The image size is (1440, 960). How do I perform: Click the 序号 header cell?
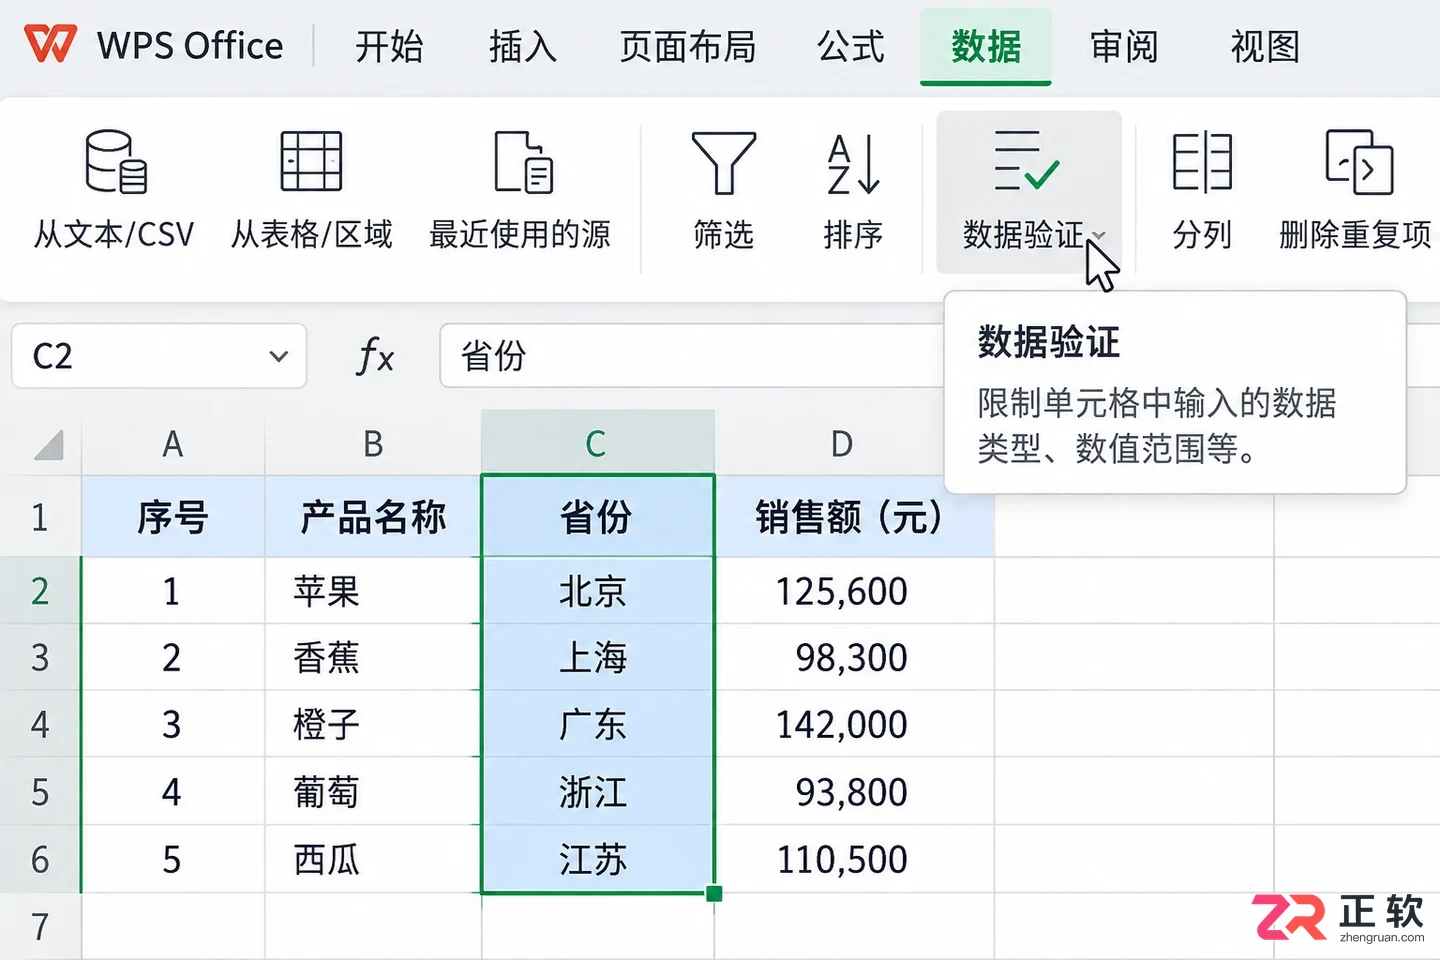pyautogui.click(x=173, y=517)
